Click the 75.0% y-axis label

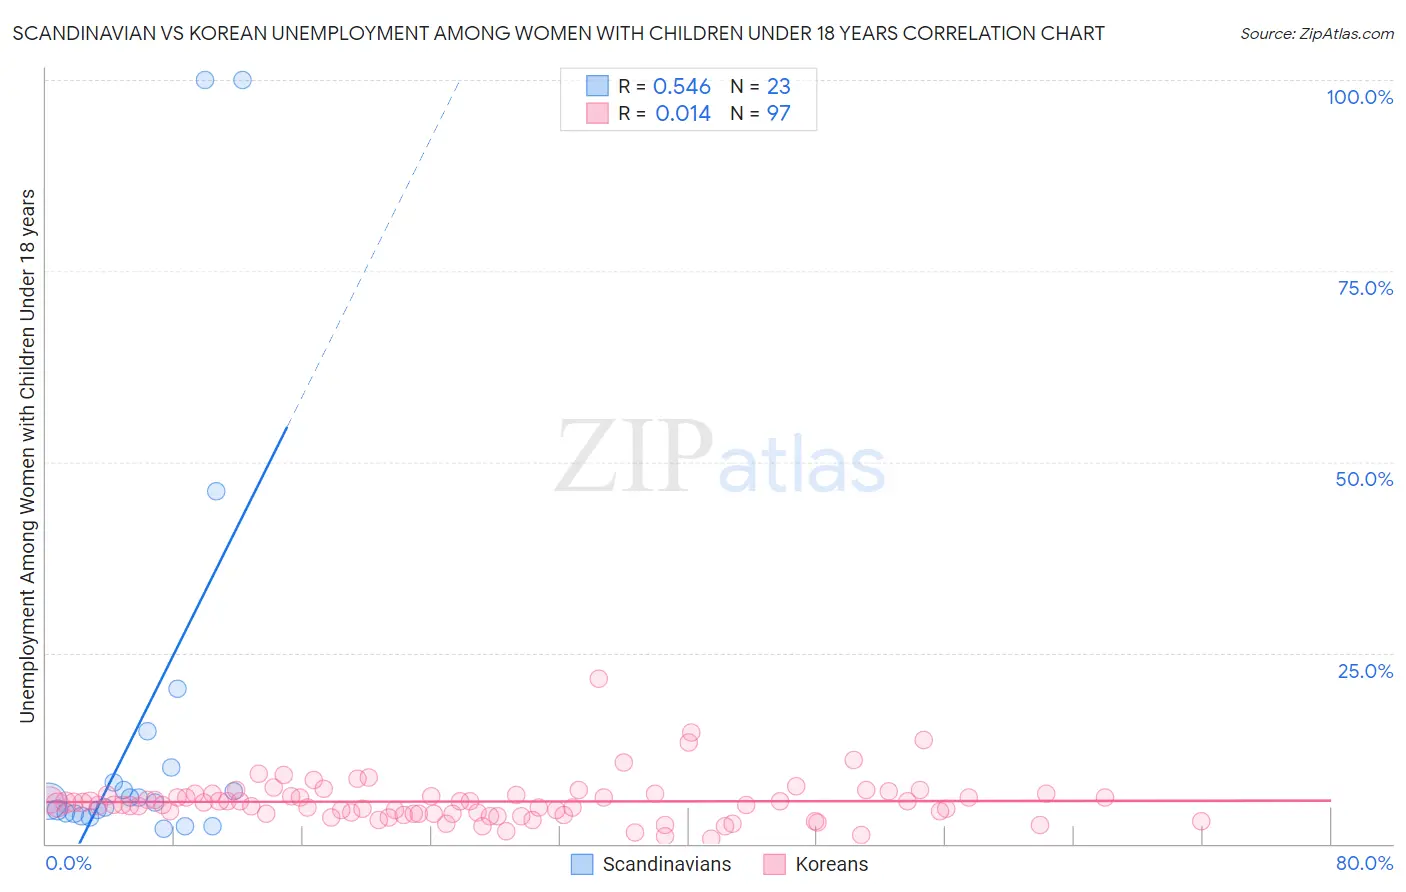(1365, 288)
